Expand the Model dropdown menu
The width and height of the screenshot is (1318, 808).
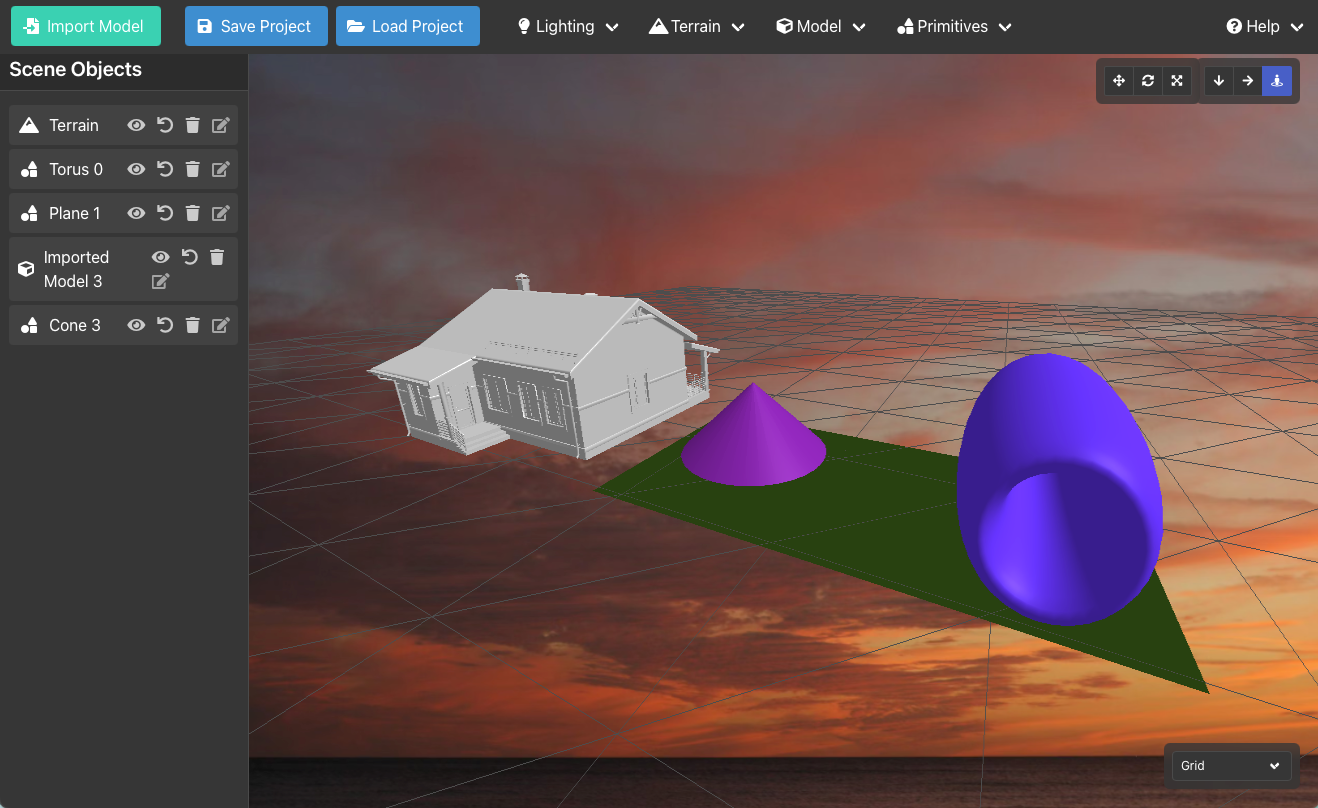tap(820, 27)
